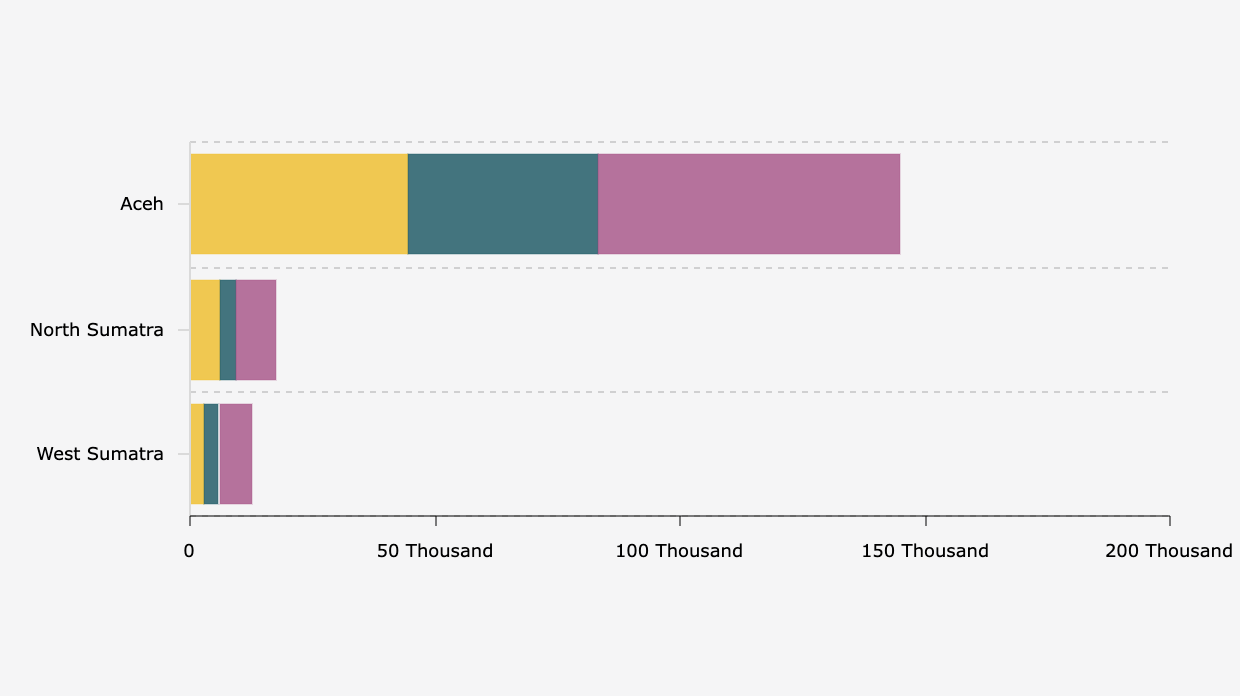
Task: Click West Sumatra's yellow bar segment
Action: coord(197,454)
